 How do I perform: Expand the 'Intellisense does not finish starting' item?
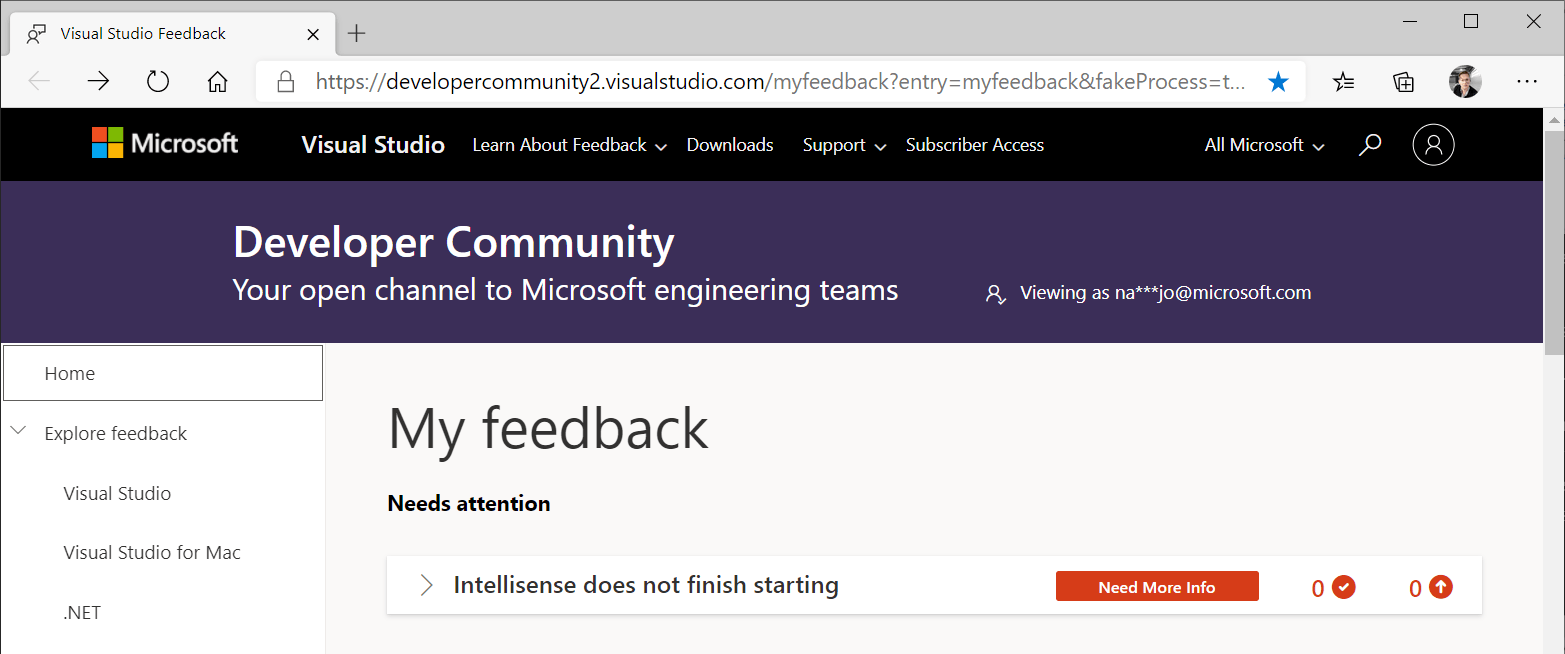click(426, 585)
